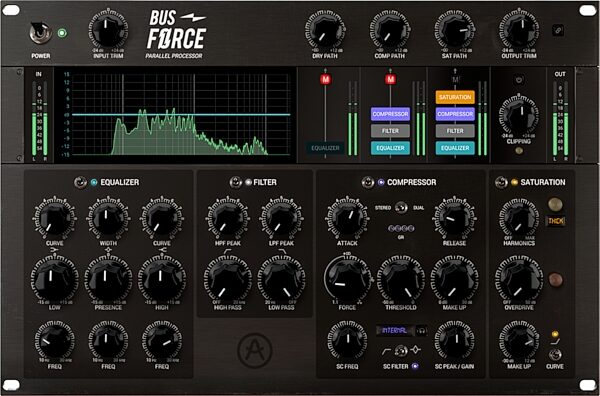Screen dimensions: 600x396
Task: Click the Filter section LED indicator
Action: click(249, 183)
